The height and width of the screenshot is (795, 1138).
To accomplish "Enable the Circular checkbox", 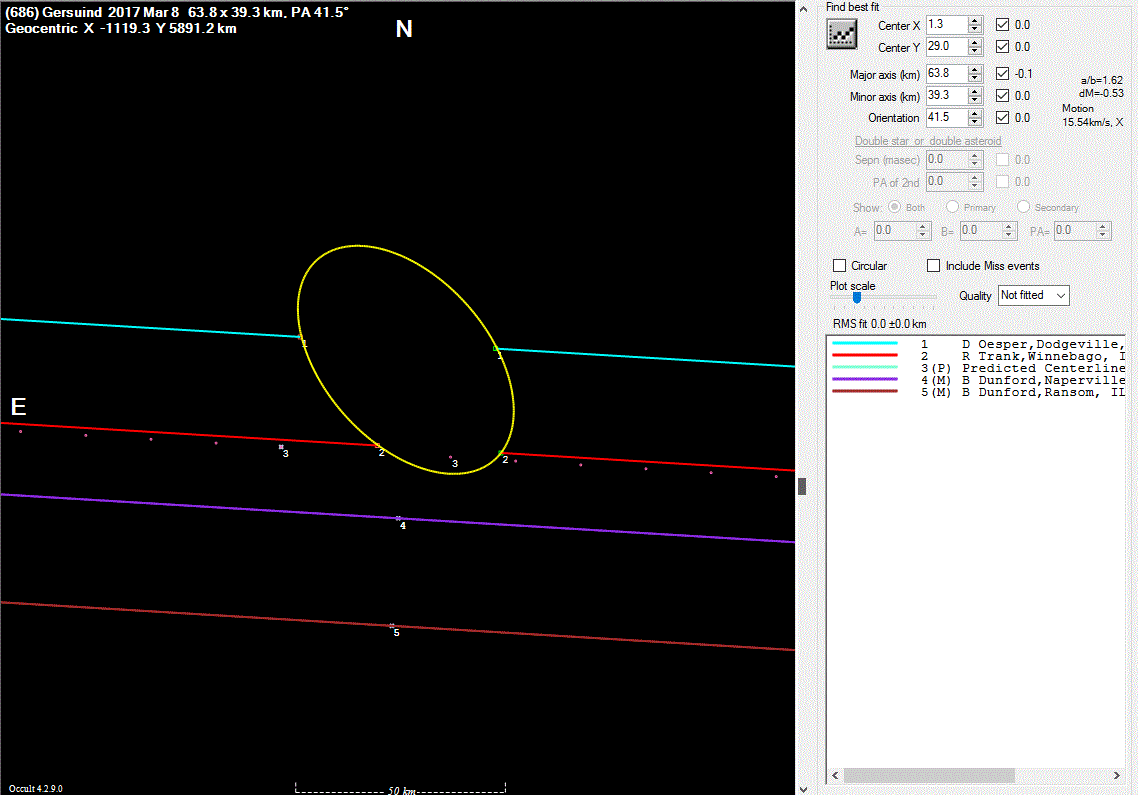I will pos(840,266).
